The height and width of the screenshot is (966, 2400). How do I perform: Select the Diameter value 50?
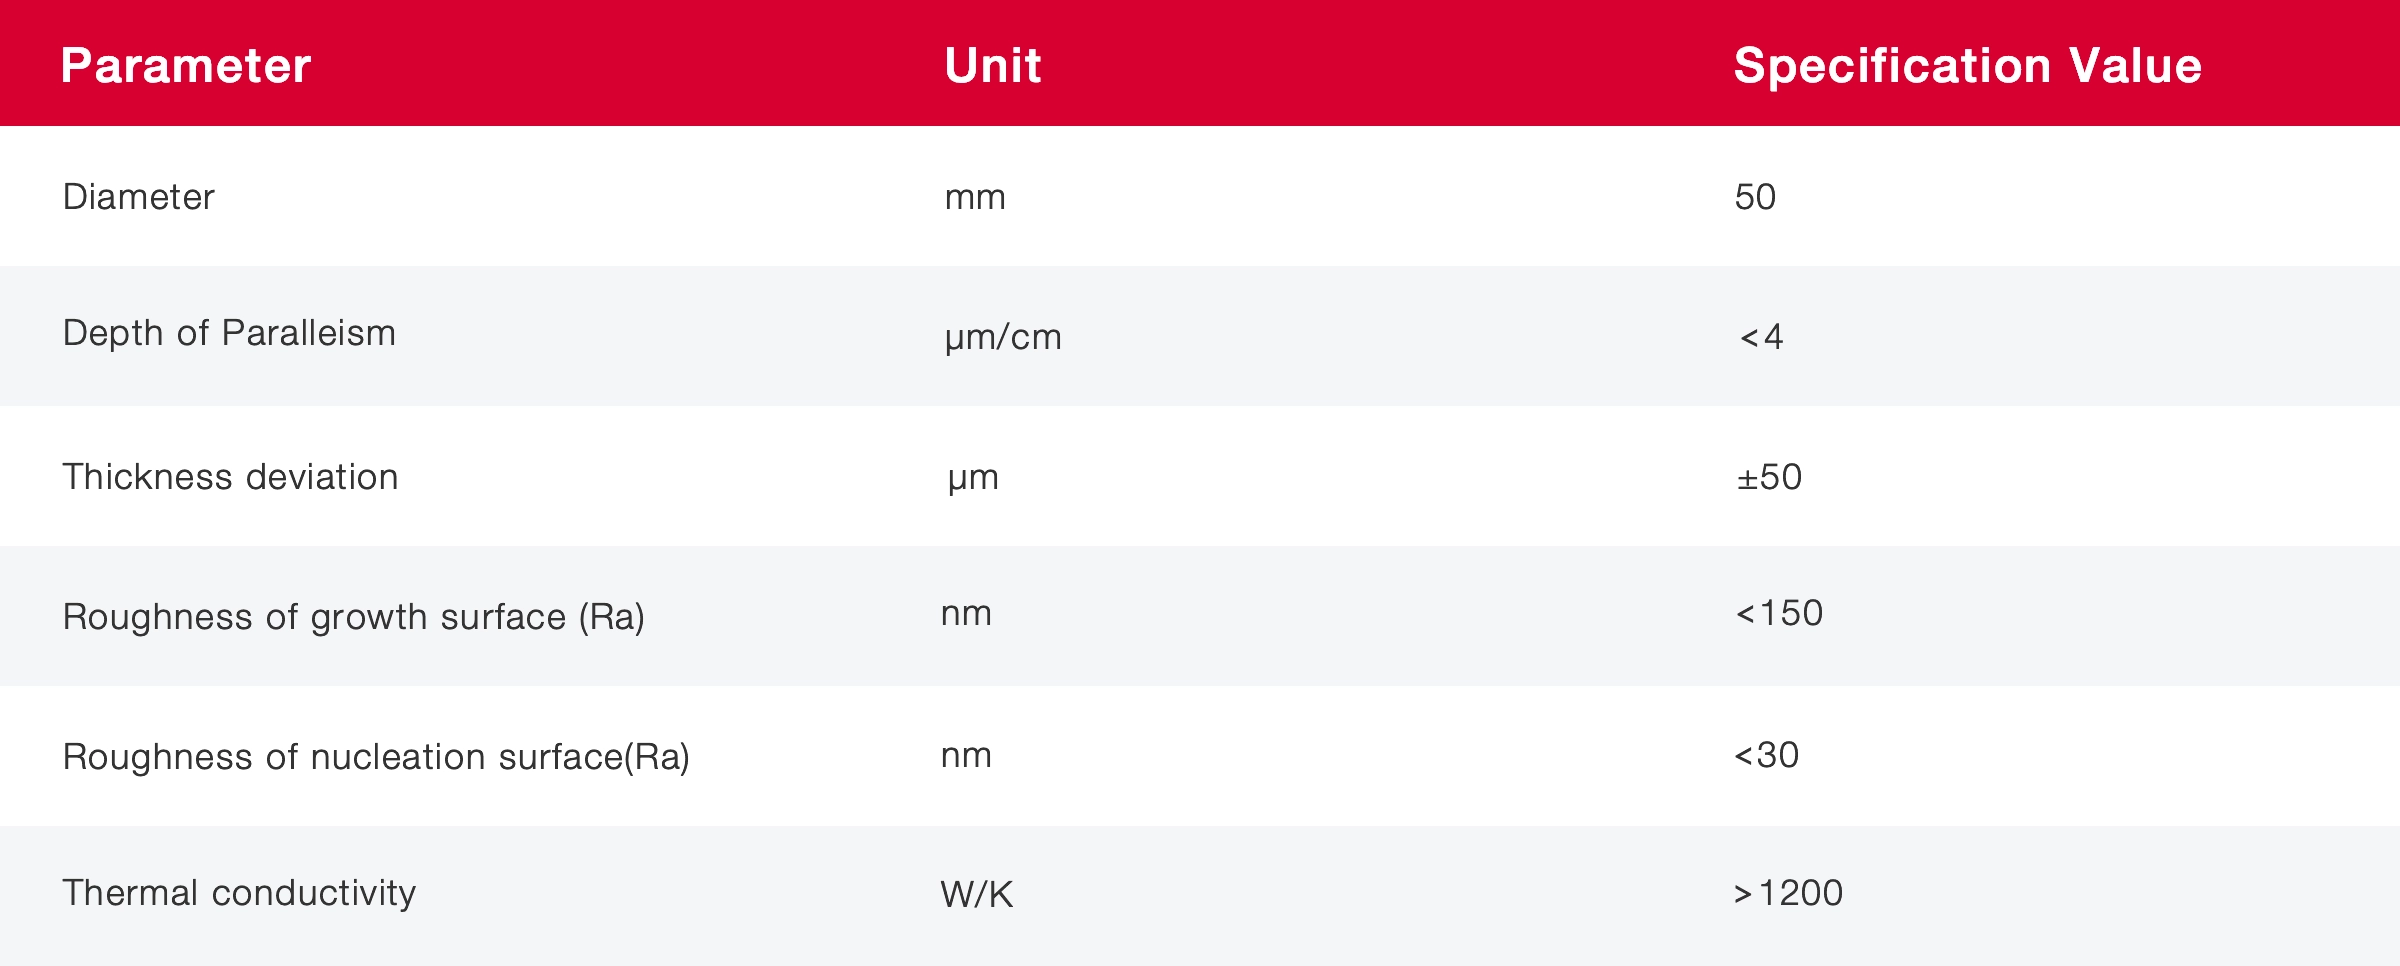click(1755, 197)
